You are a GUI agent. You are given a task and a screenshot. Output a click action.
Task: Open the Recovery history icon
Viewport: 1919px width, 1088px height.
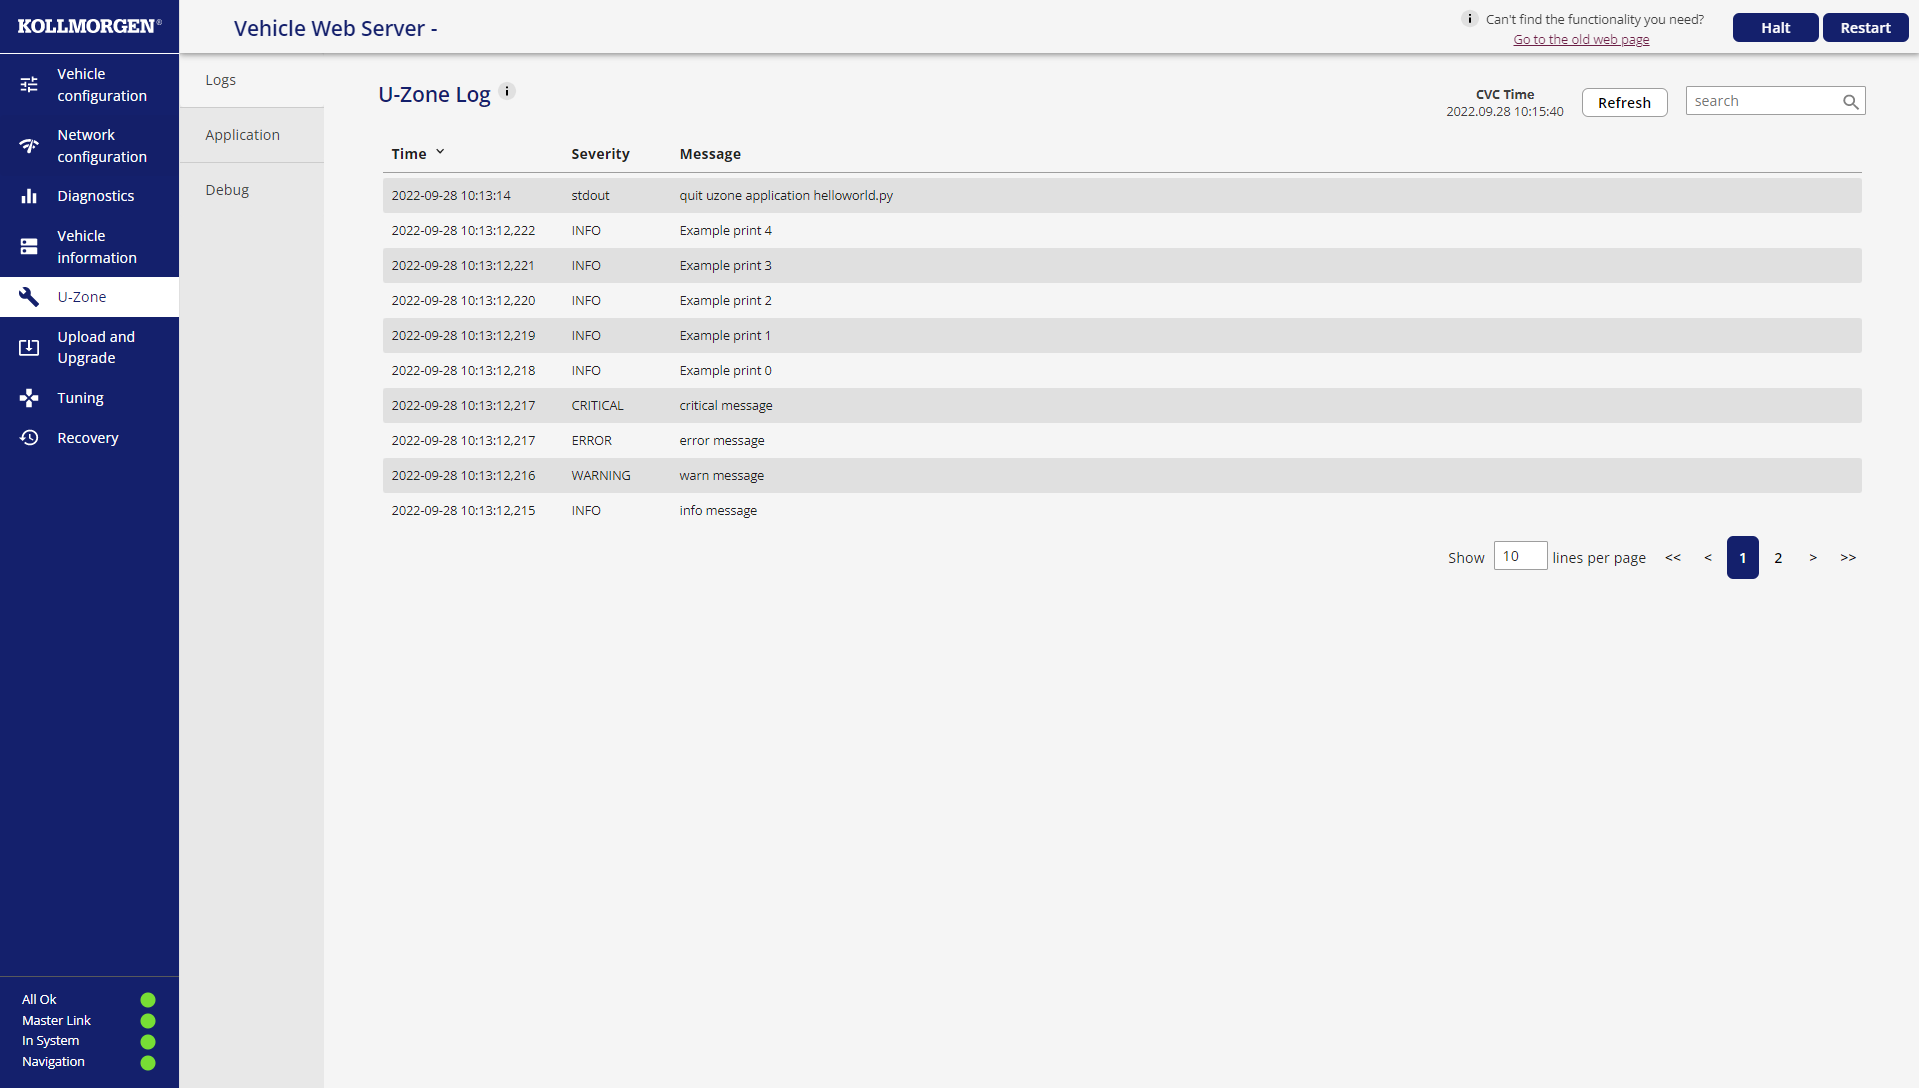29,437
